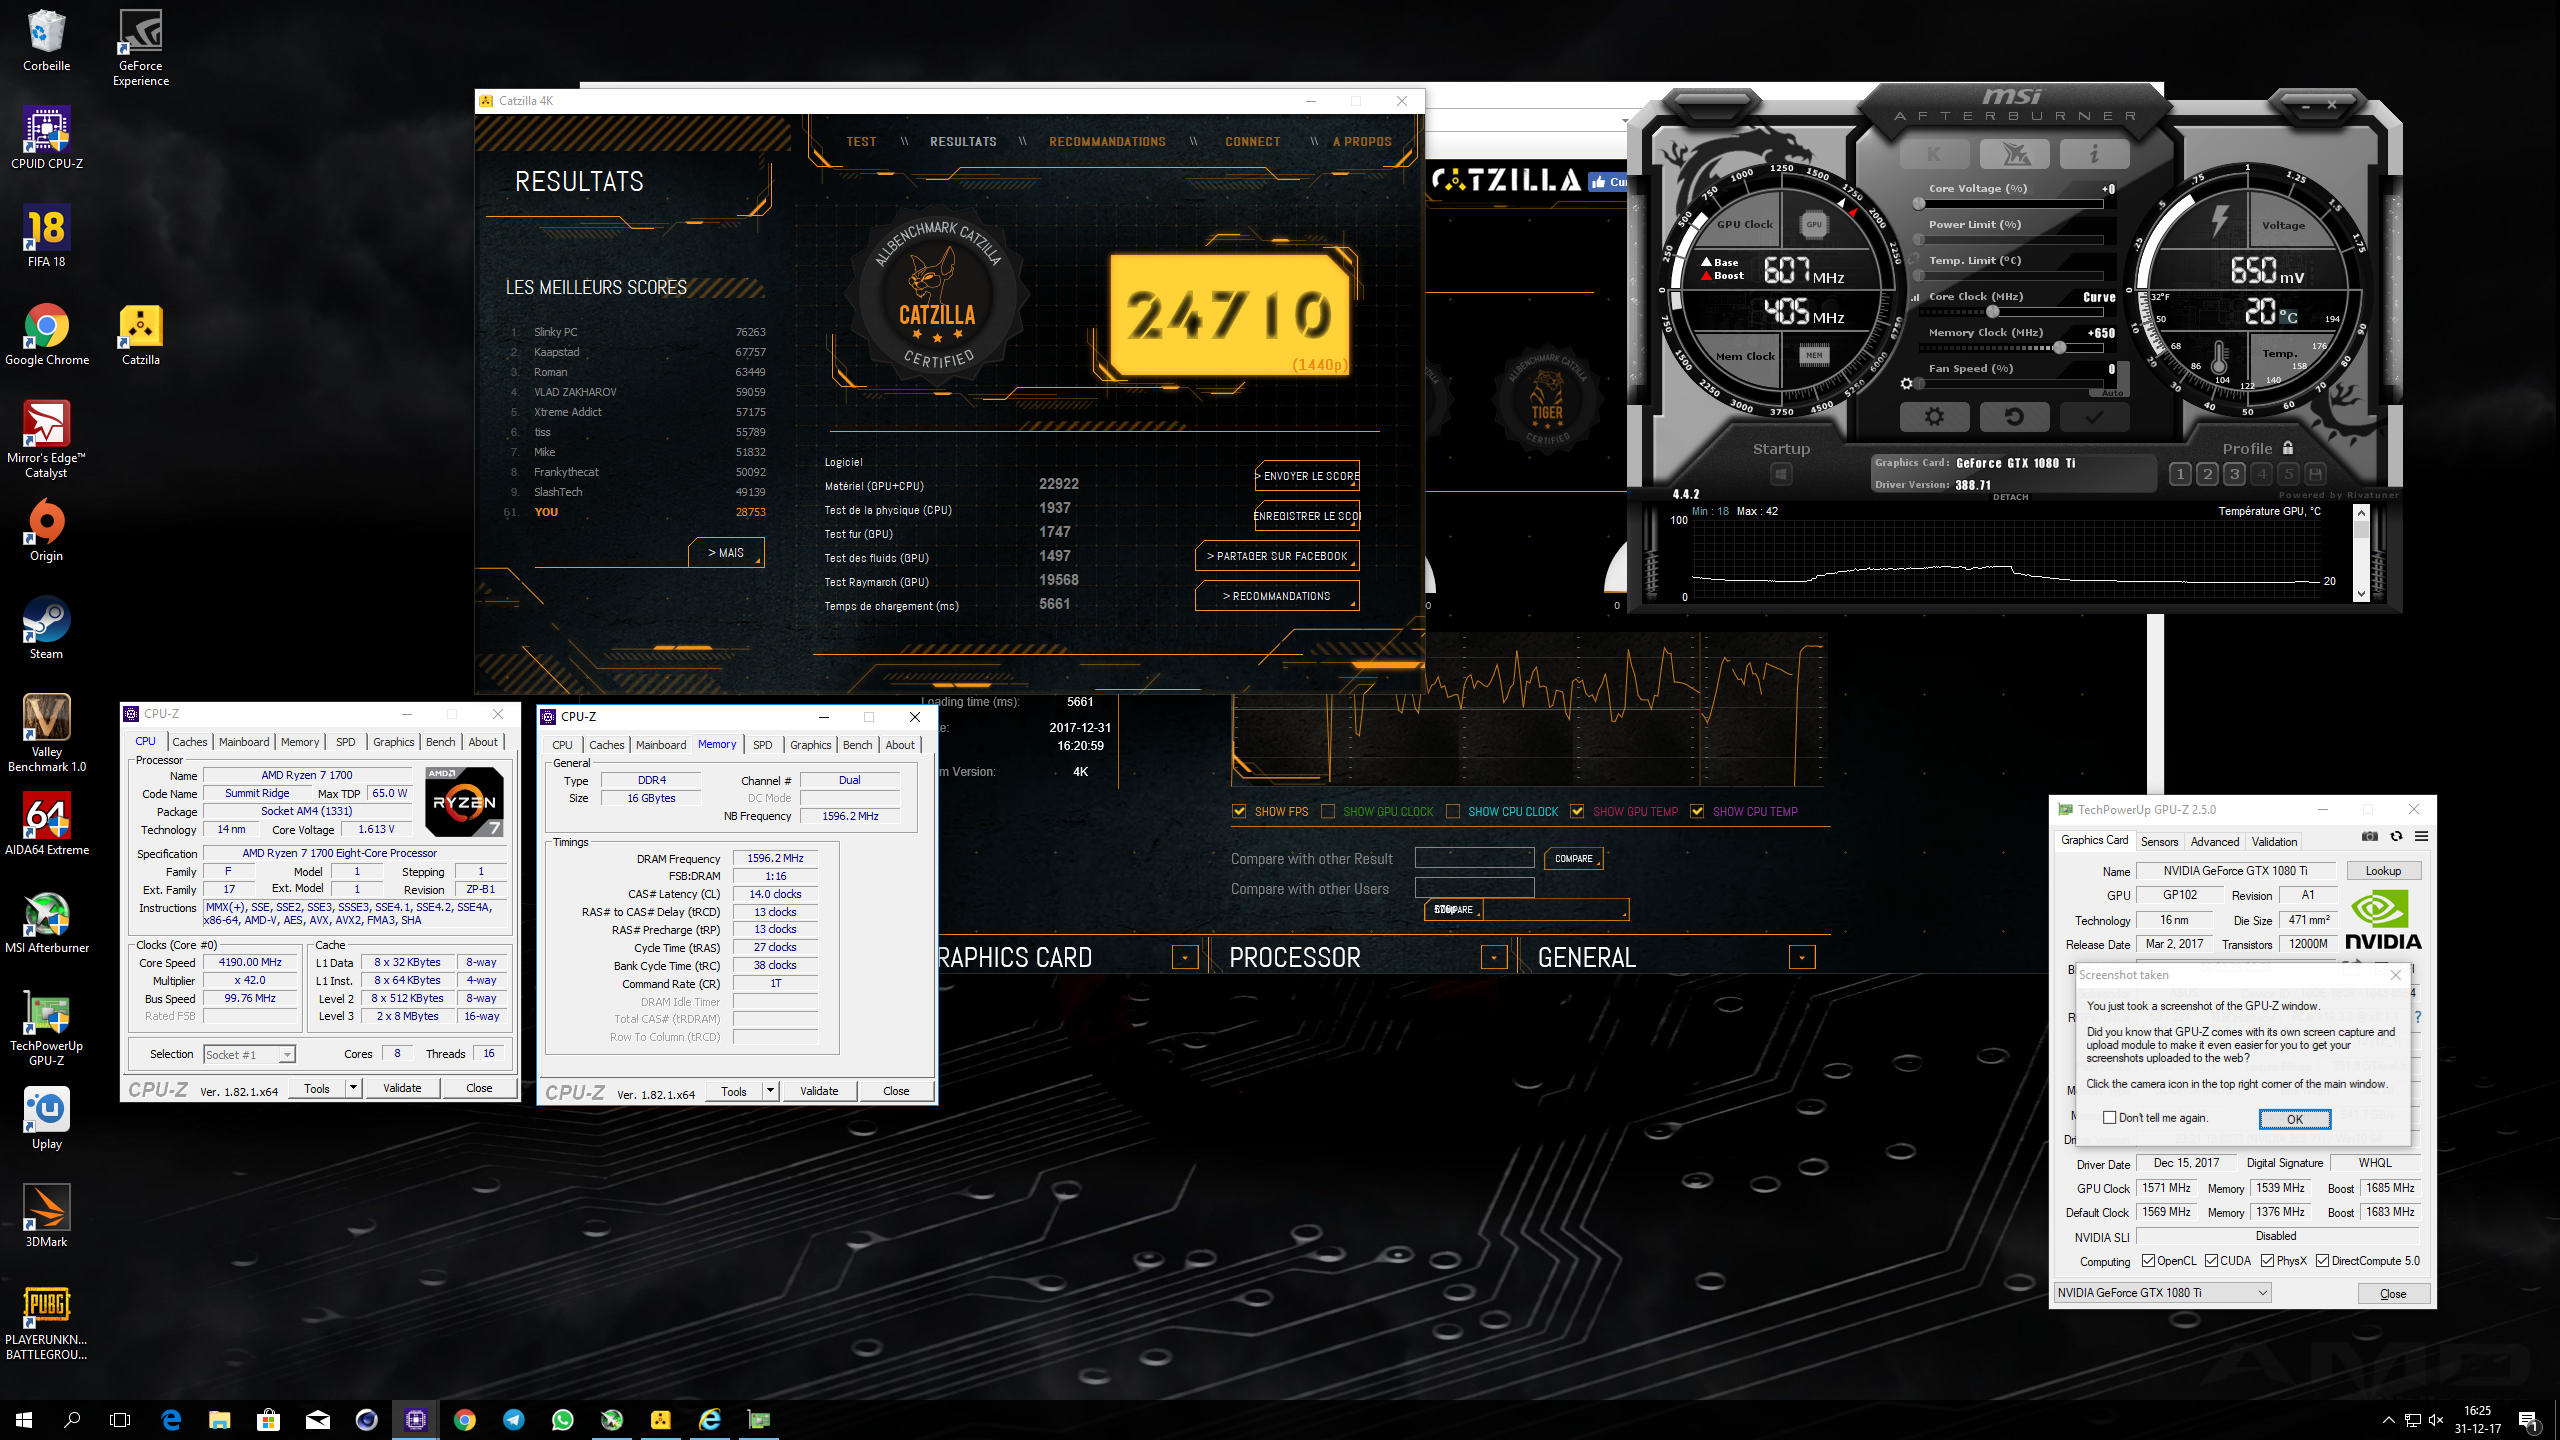Click MAIS button under best scores
The image size is (2560, 1440).
[x=726, y=553]
